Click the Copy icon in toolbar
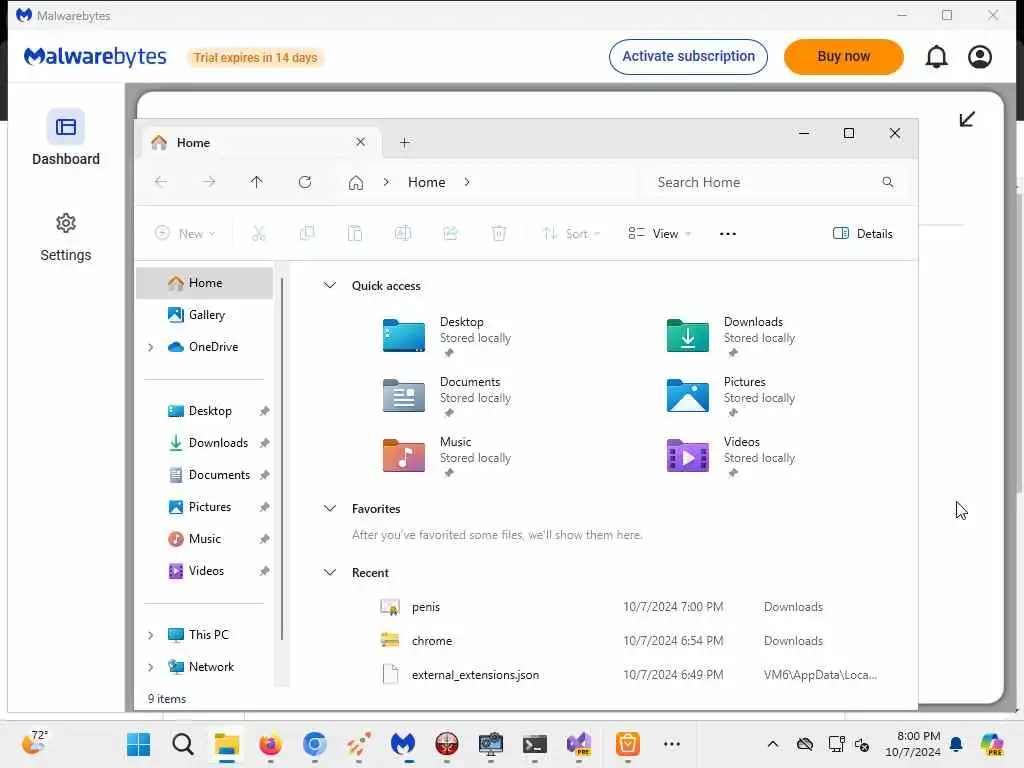Screen dimensions: 1024x768 click(x=307, y=234)
